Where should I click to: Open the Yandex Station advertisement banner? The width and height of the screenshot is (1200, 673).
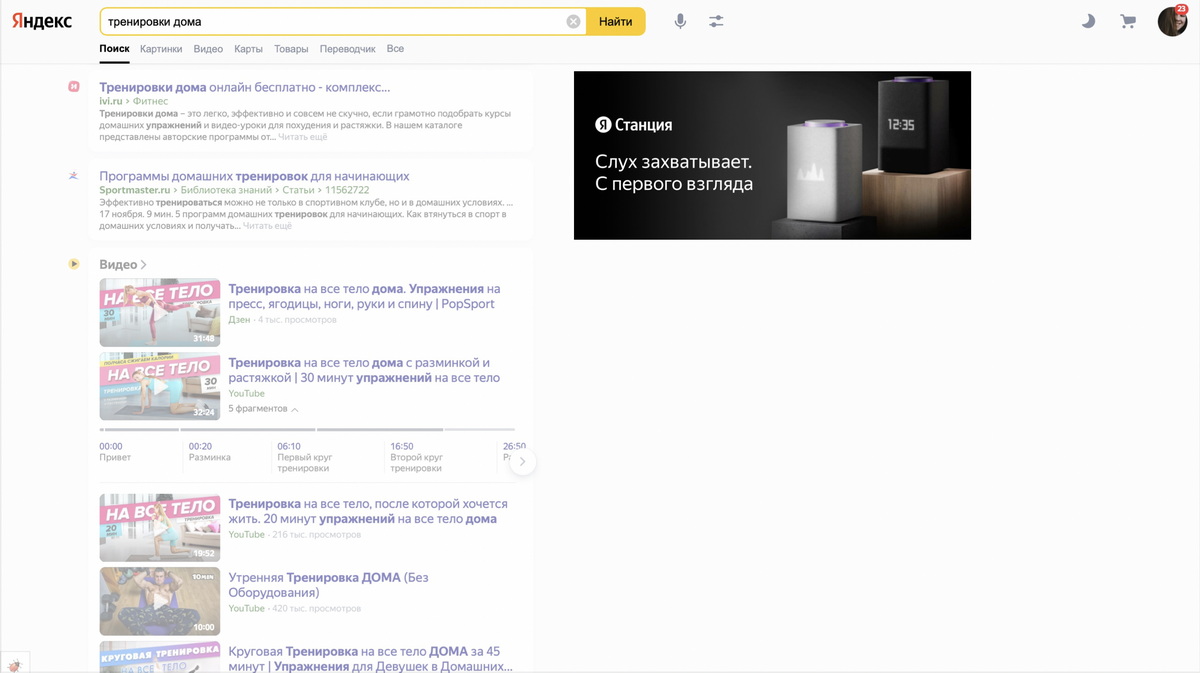772,155
